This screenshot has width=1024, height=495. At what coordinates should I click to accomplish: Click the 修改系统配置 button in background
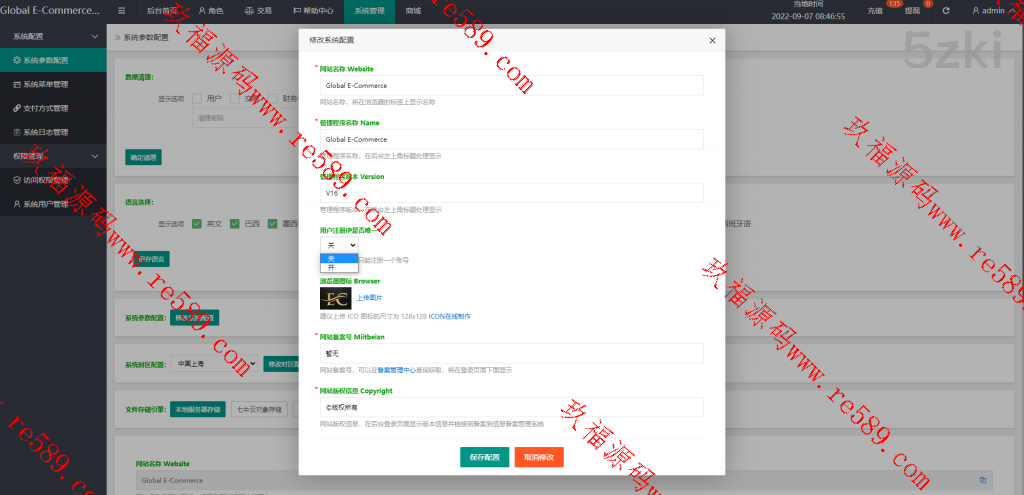pos(195,318)
